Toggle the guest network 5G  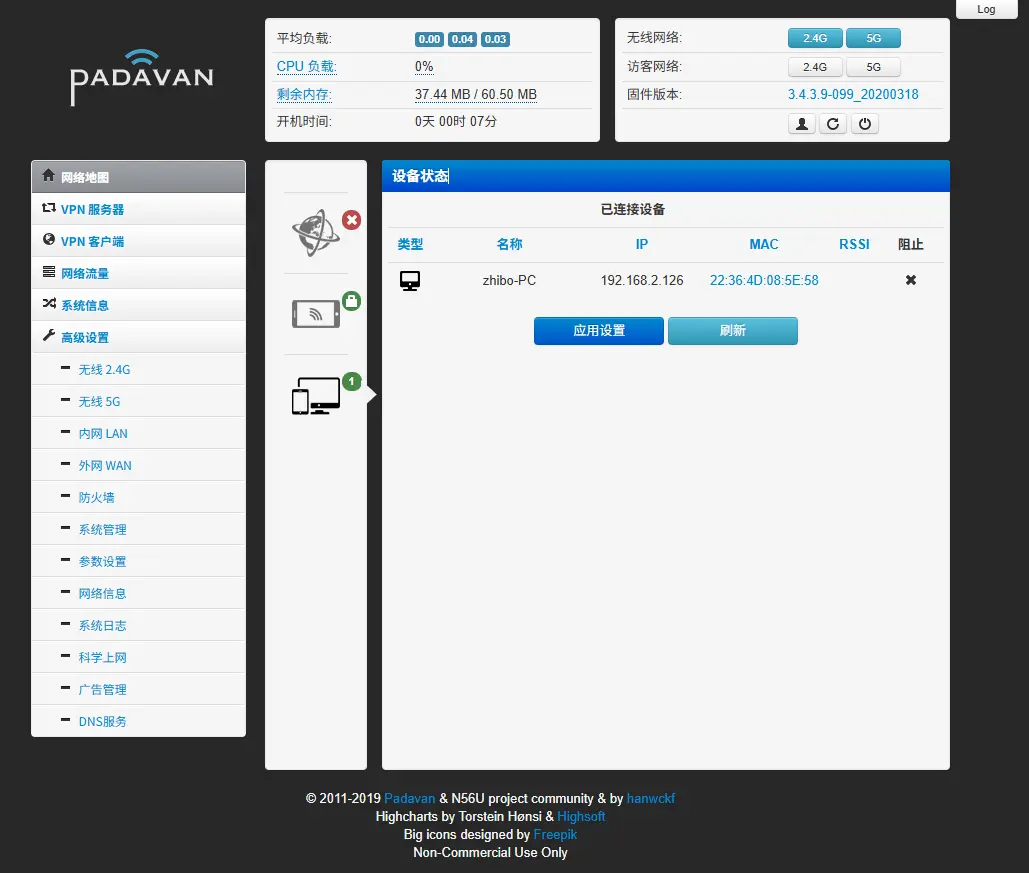click(873, 67)
